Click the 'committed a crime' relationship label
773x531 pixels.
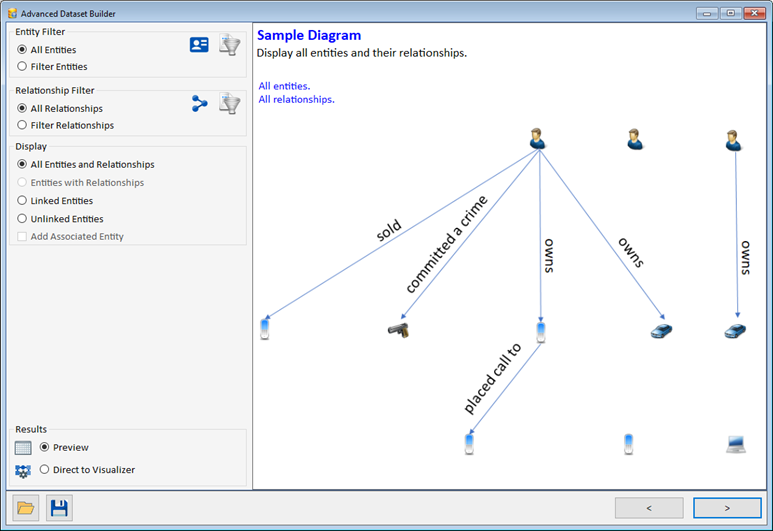point(447,244)
